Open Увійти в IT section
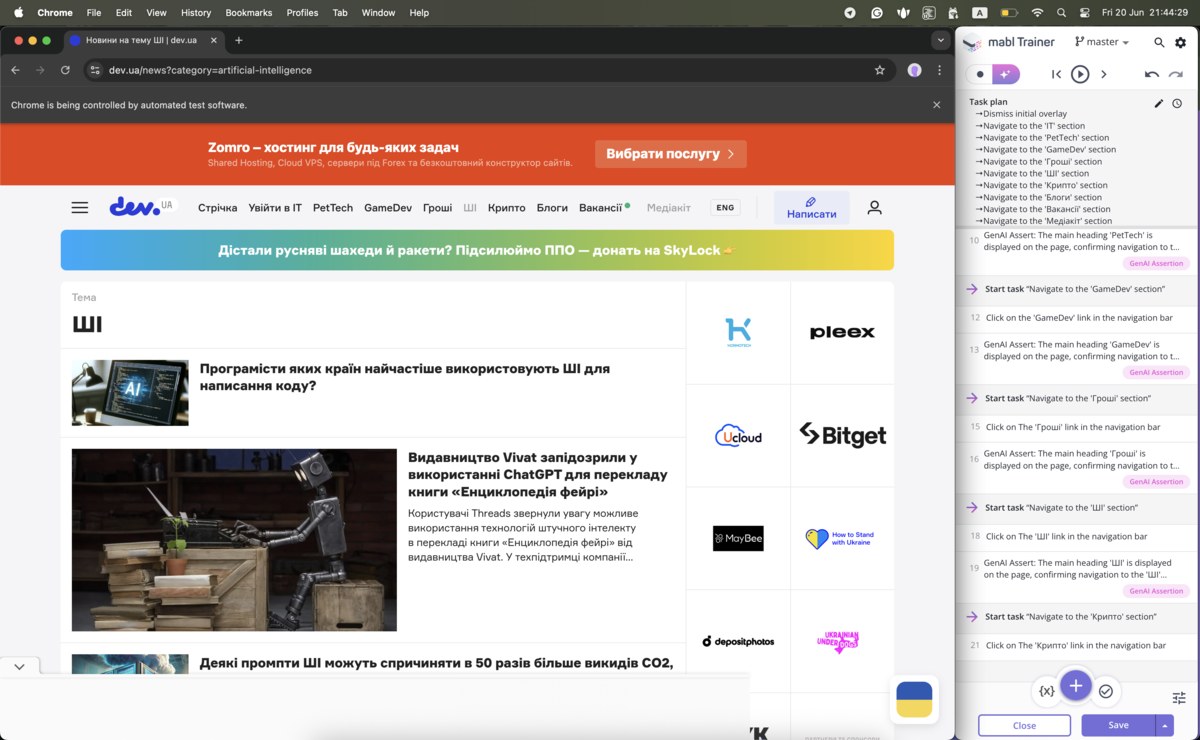Image resolution: width=1200 pixels, height=740 pixels. click(275, 208)
